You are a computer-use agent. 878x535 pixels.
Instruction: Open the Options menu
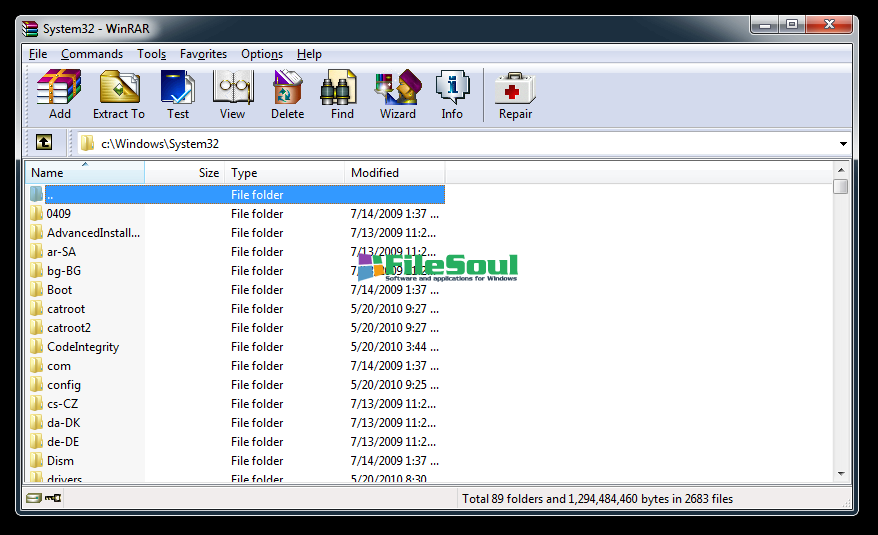point(261,54)
